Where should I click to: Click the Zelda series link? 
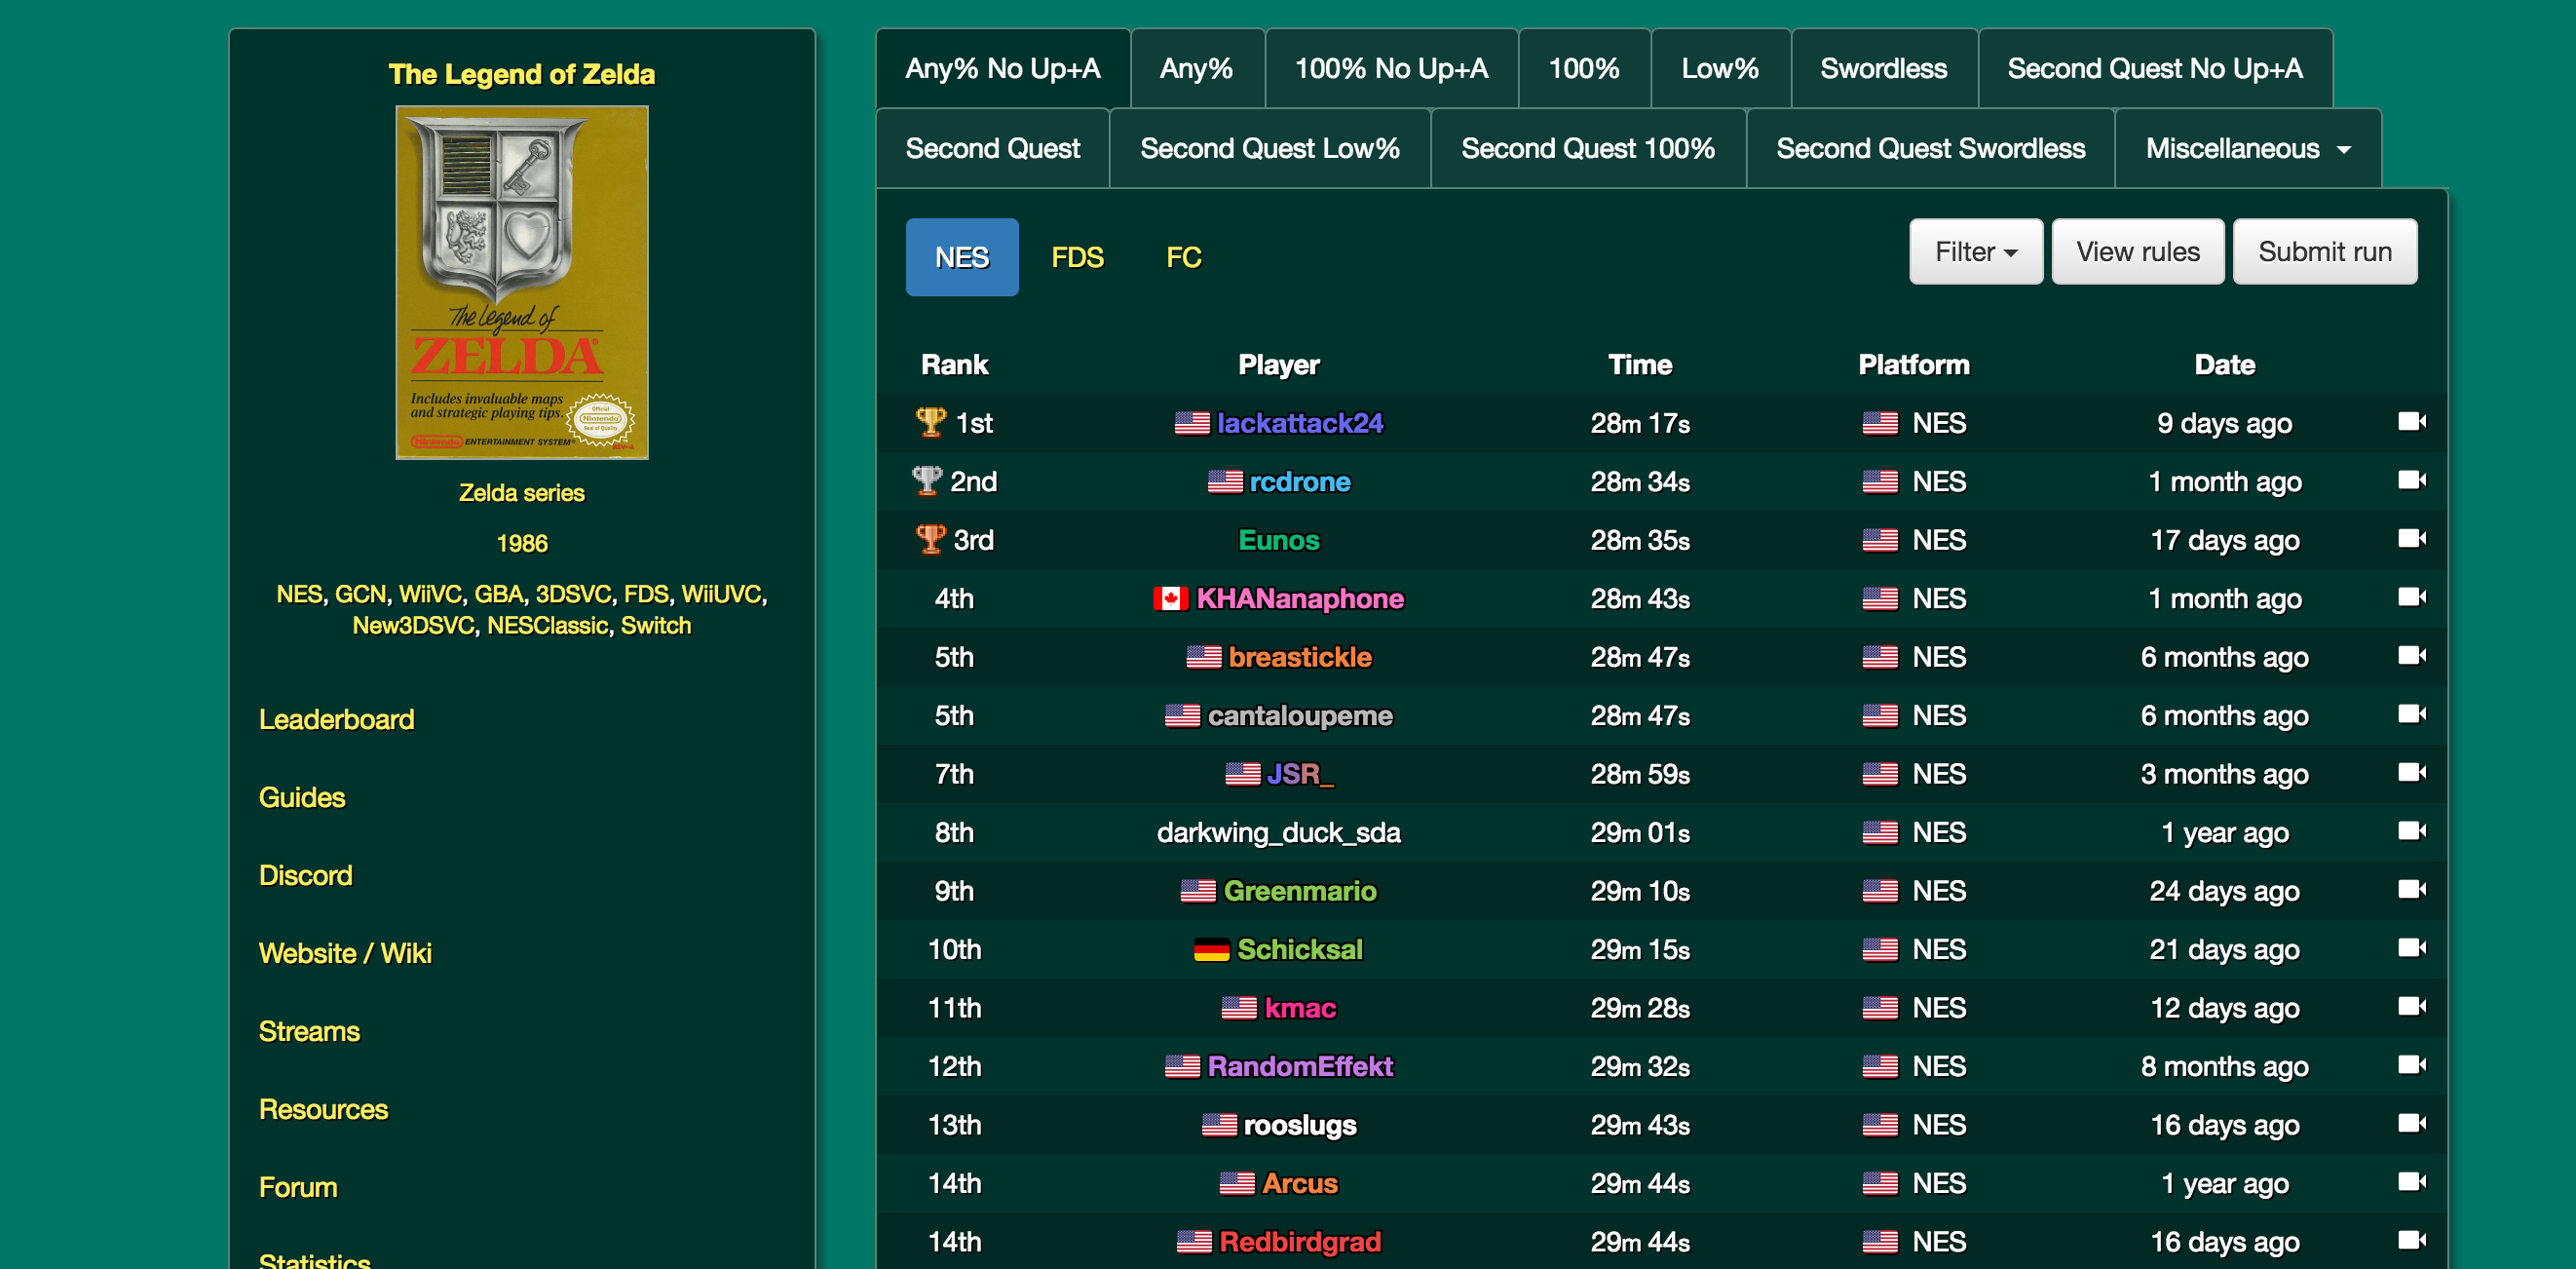tap(521, 492)
